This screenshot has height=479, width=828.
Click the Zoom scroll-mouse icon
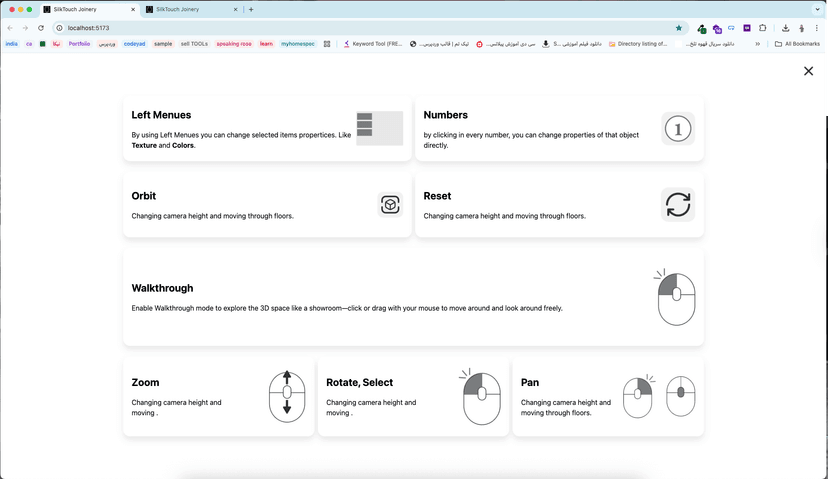coord(287,396)
